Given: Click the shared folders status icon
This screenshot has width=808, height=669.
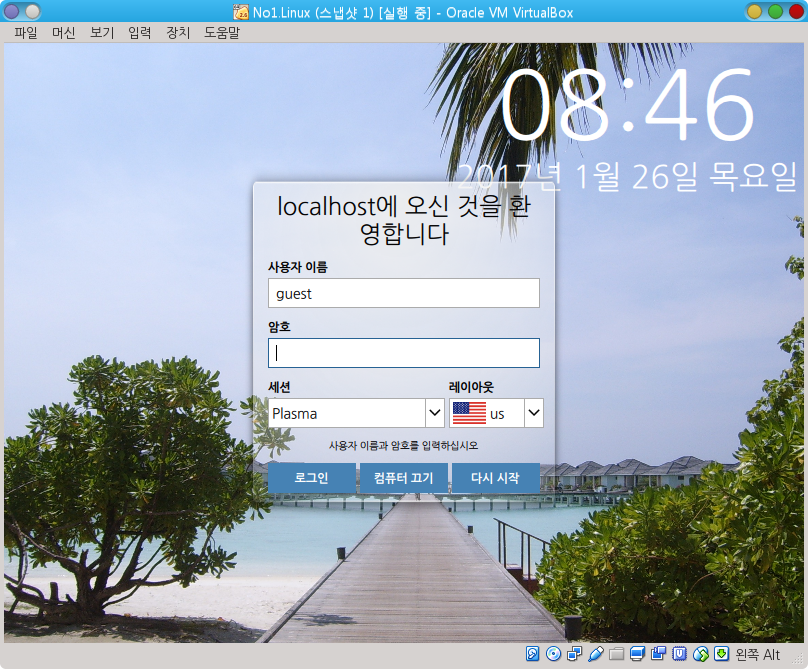Looking at the screenshot, I should (616, 654).
